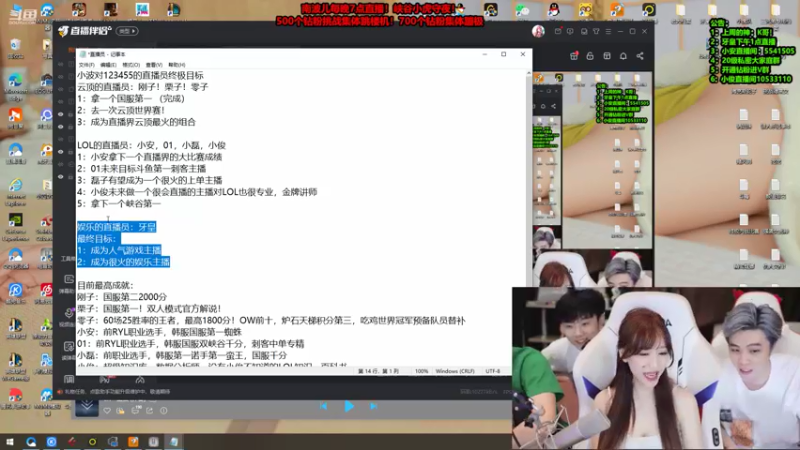Click the music player's folder icon
800x450 pixels.
coord(120,410)
